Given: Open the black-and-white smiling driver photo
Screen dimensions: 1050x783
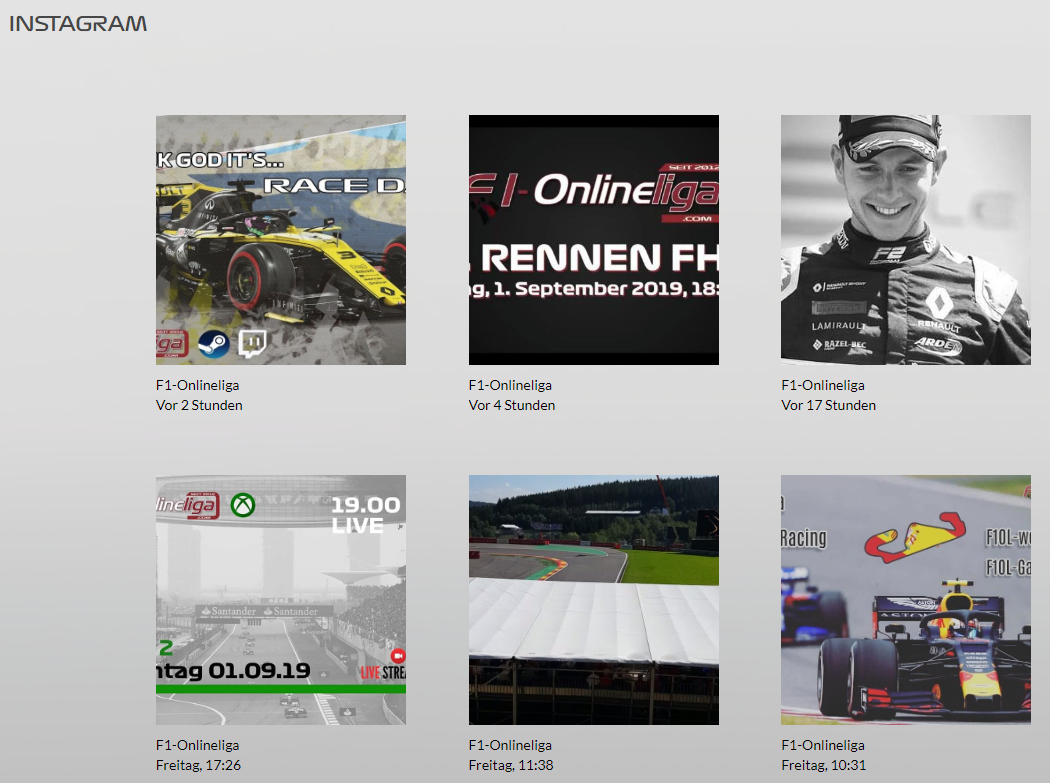Looking at the screenshot, I should tap(905, 240).
